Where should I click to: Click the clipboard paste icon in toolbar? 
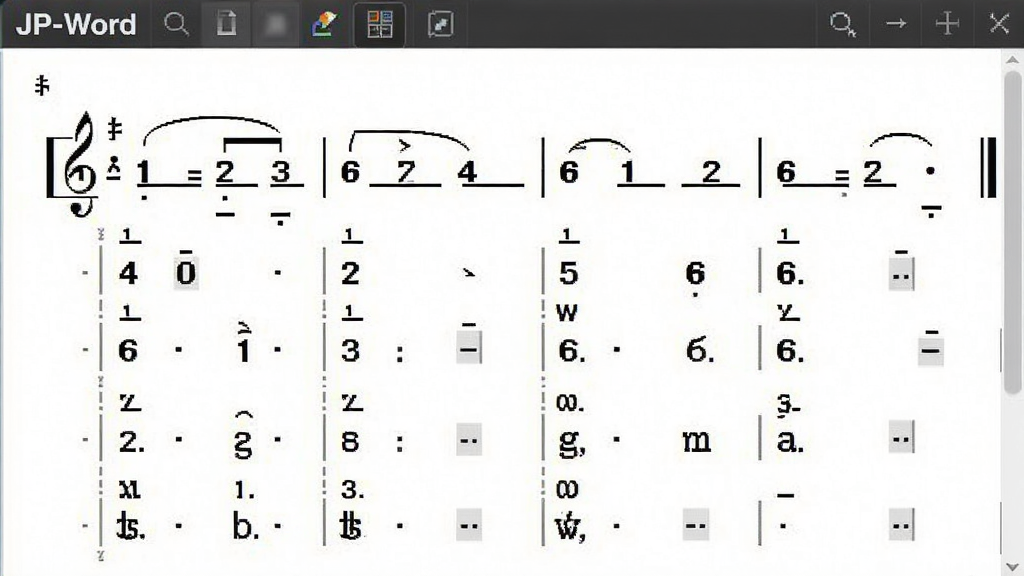(x=226, y=24)
